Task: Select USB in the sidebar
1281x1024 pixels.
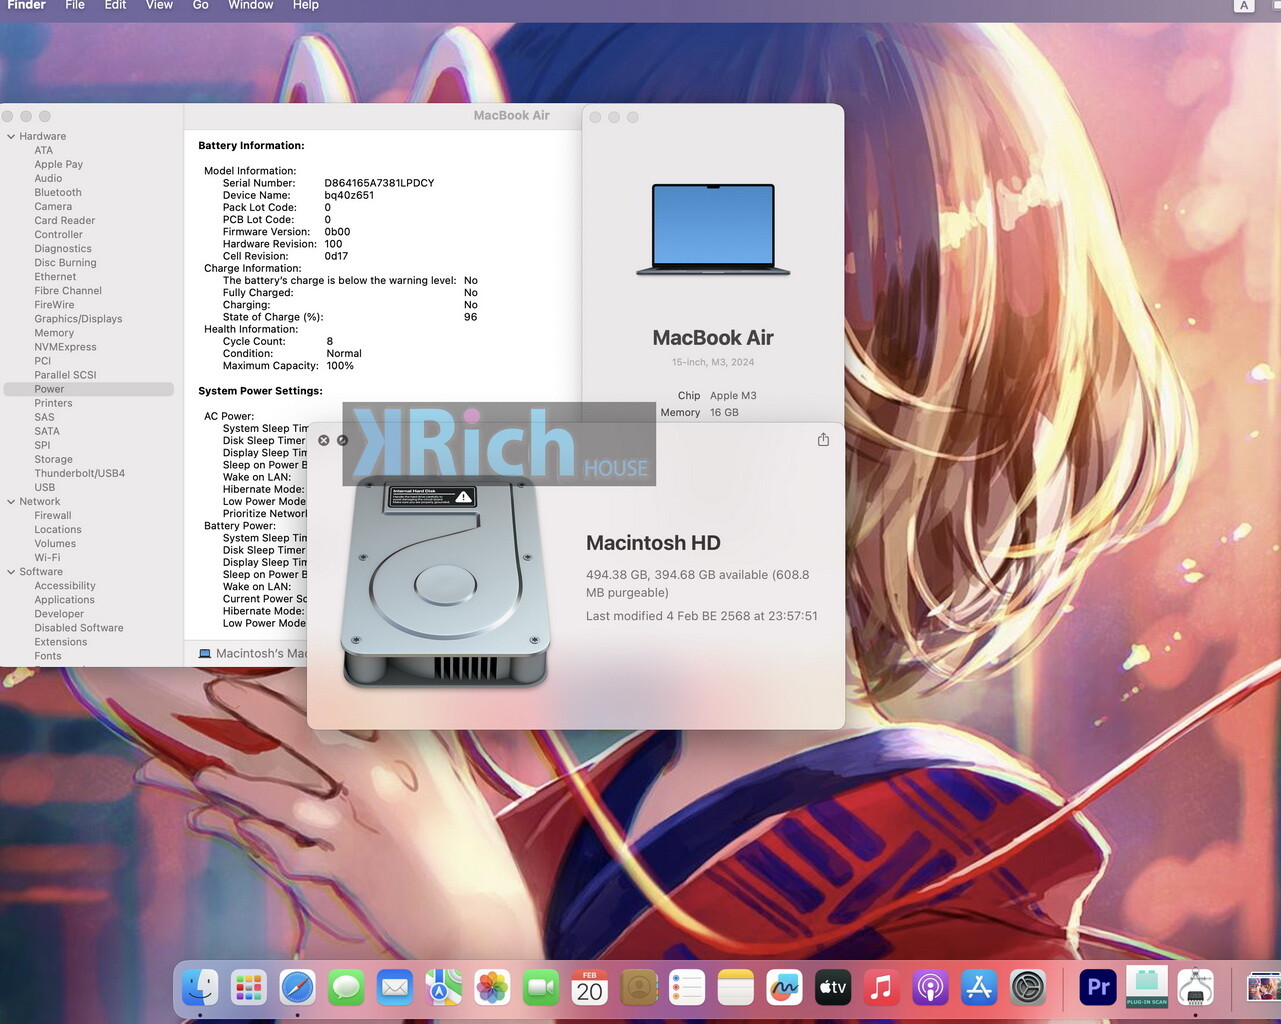Action: point(45,488)
